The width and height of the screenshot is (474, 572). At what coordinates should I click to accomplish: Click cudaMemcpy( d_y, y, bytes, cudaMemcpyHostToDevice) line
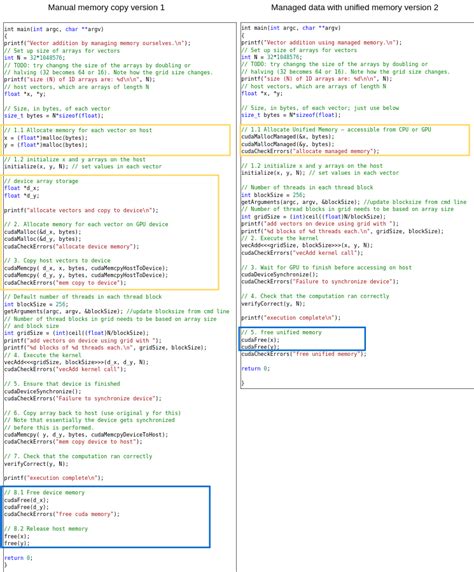86,275
